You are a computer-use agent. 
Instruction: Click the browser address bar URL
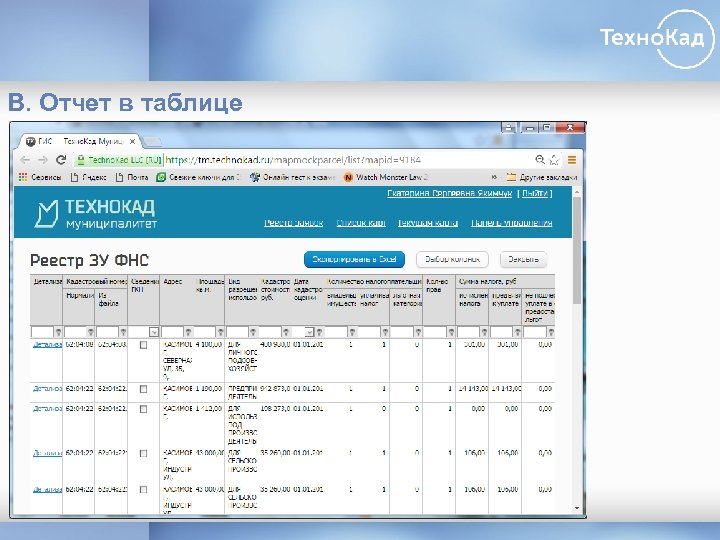click(293, 160)
